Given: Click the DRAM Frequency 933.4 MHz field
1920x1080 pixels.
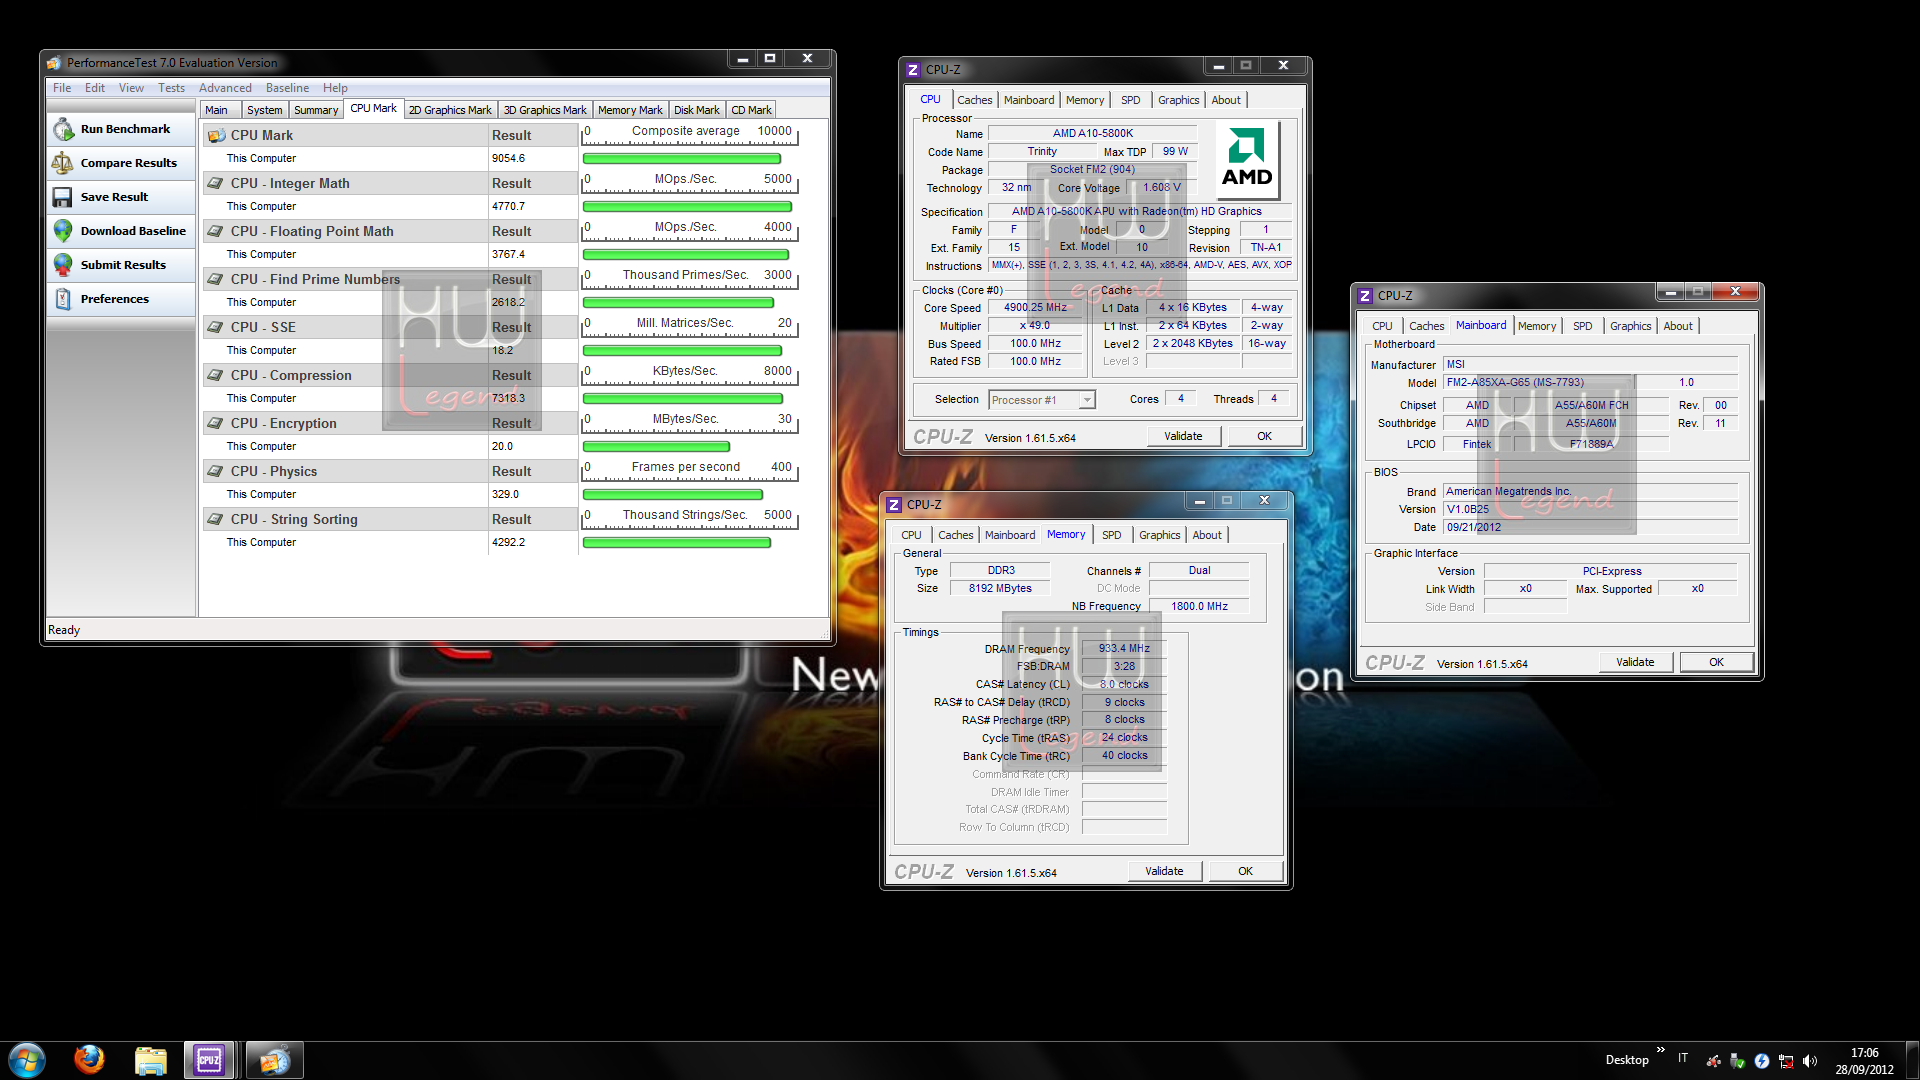Looking at the screenshot, I should pyautogui.click(x=1124, y=648).
